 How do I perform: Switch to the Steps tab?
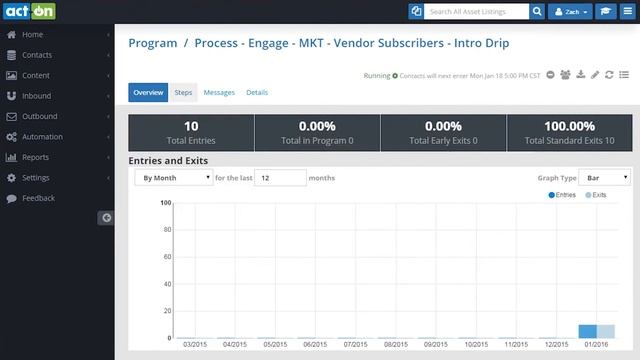(183, 93)
